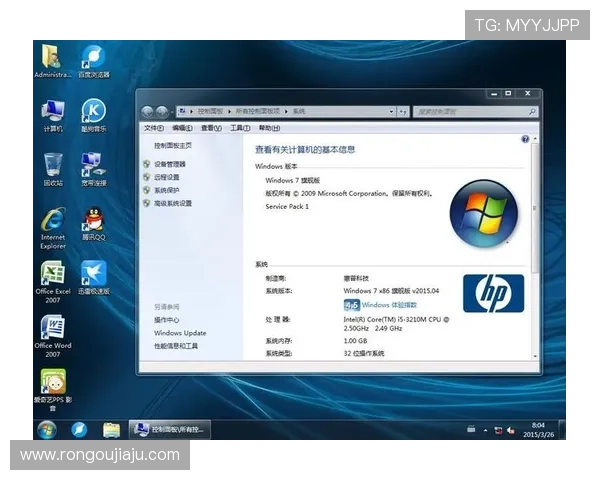The height and width of the screenshot is (480, 600).
Task: Click the 高级系统设置 link
Action: click(172, 203)
